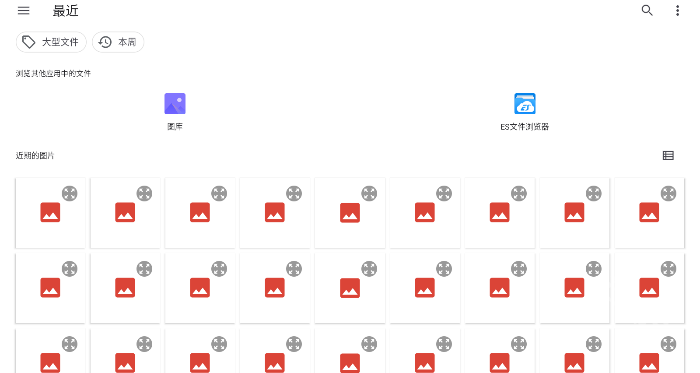Open the ES文件浏览器 app icon
This screenshot has height=373, width=700.
(x=525, y=104)
